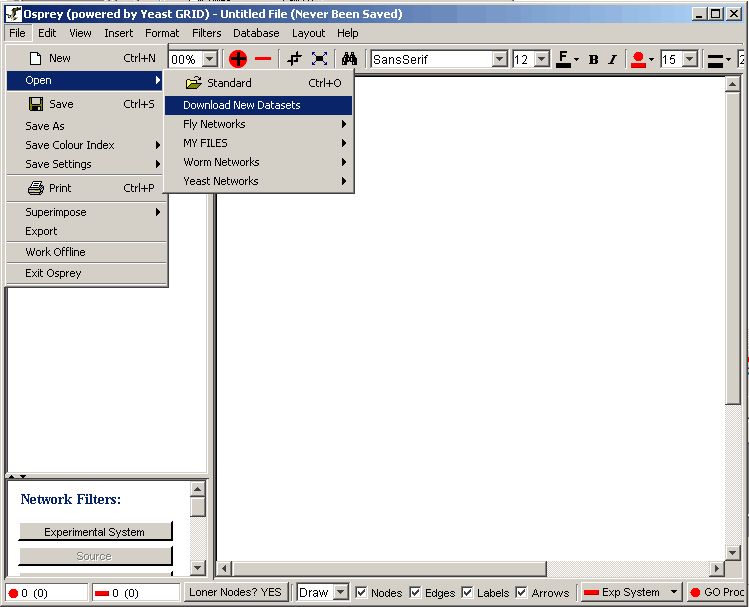749x607 pixels.
Task: Toggle the Arrows checkbox
Action: (x=521, y=593)
